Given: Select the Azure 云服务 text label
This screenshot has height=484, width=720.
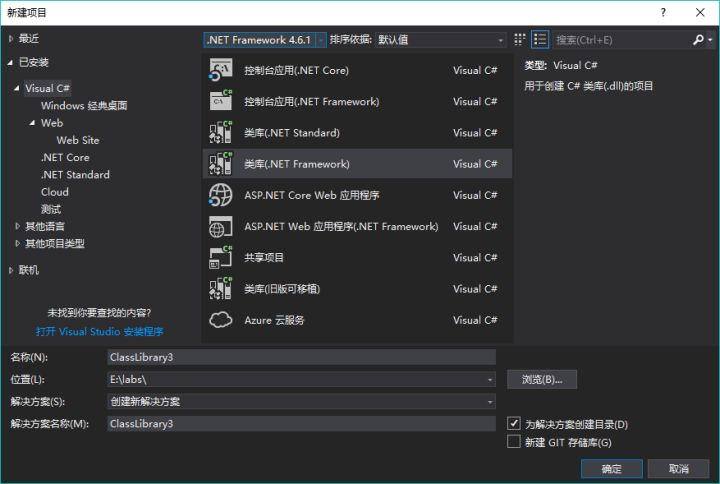Looking at the screenshot, I should click(x=274, y=320).
